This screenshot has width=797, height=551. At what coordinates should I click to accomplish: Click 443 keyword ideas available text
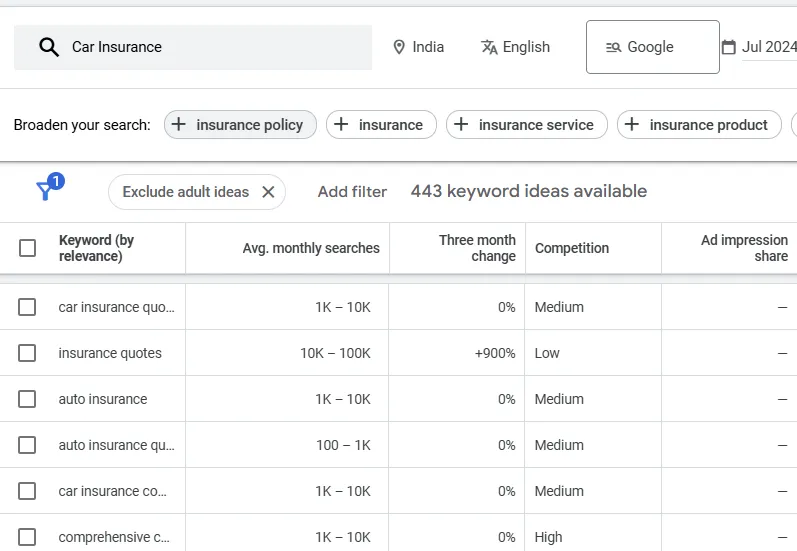529,191
